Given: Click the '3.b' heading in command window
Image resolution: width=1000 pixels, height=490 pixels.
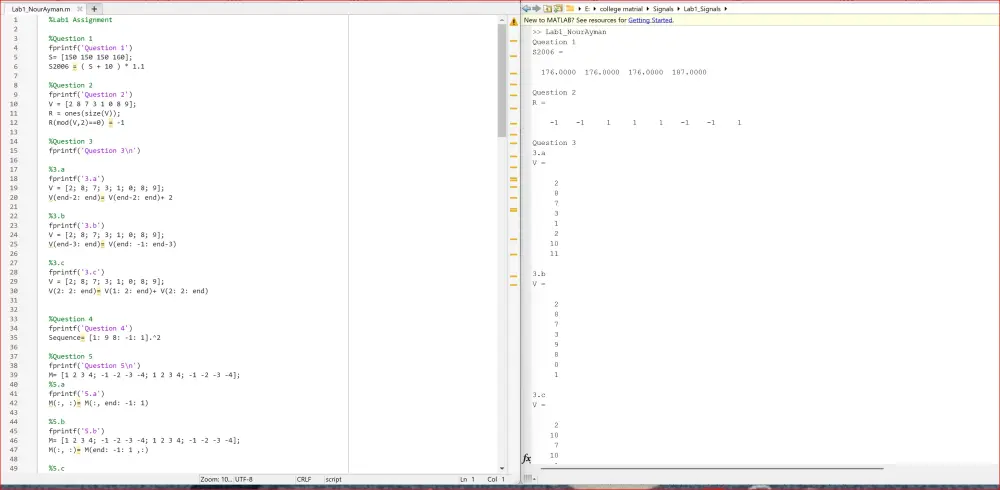Looking at the screenshot, I should (x=539, y=274).
